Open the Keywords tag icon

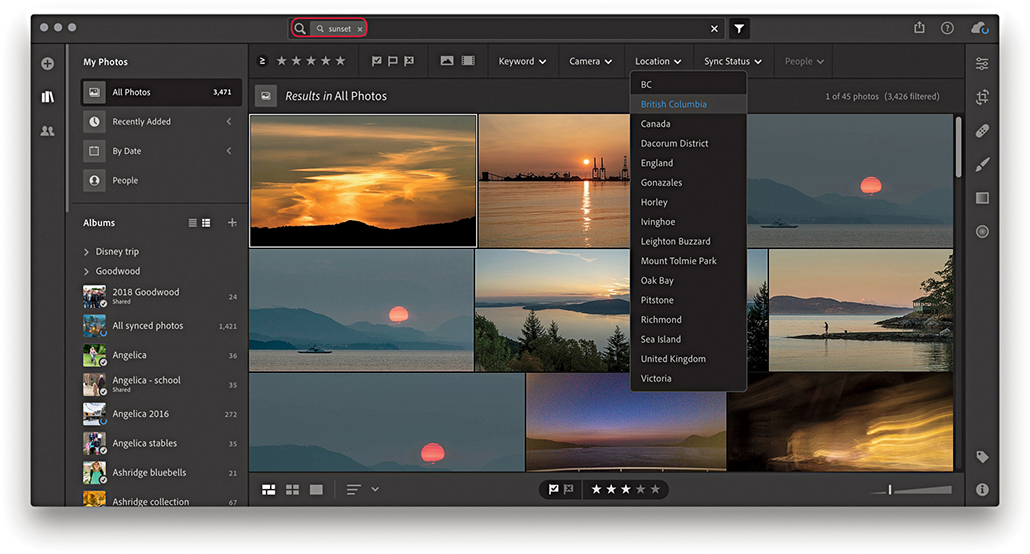(x=982, y=457)
